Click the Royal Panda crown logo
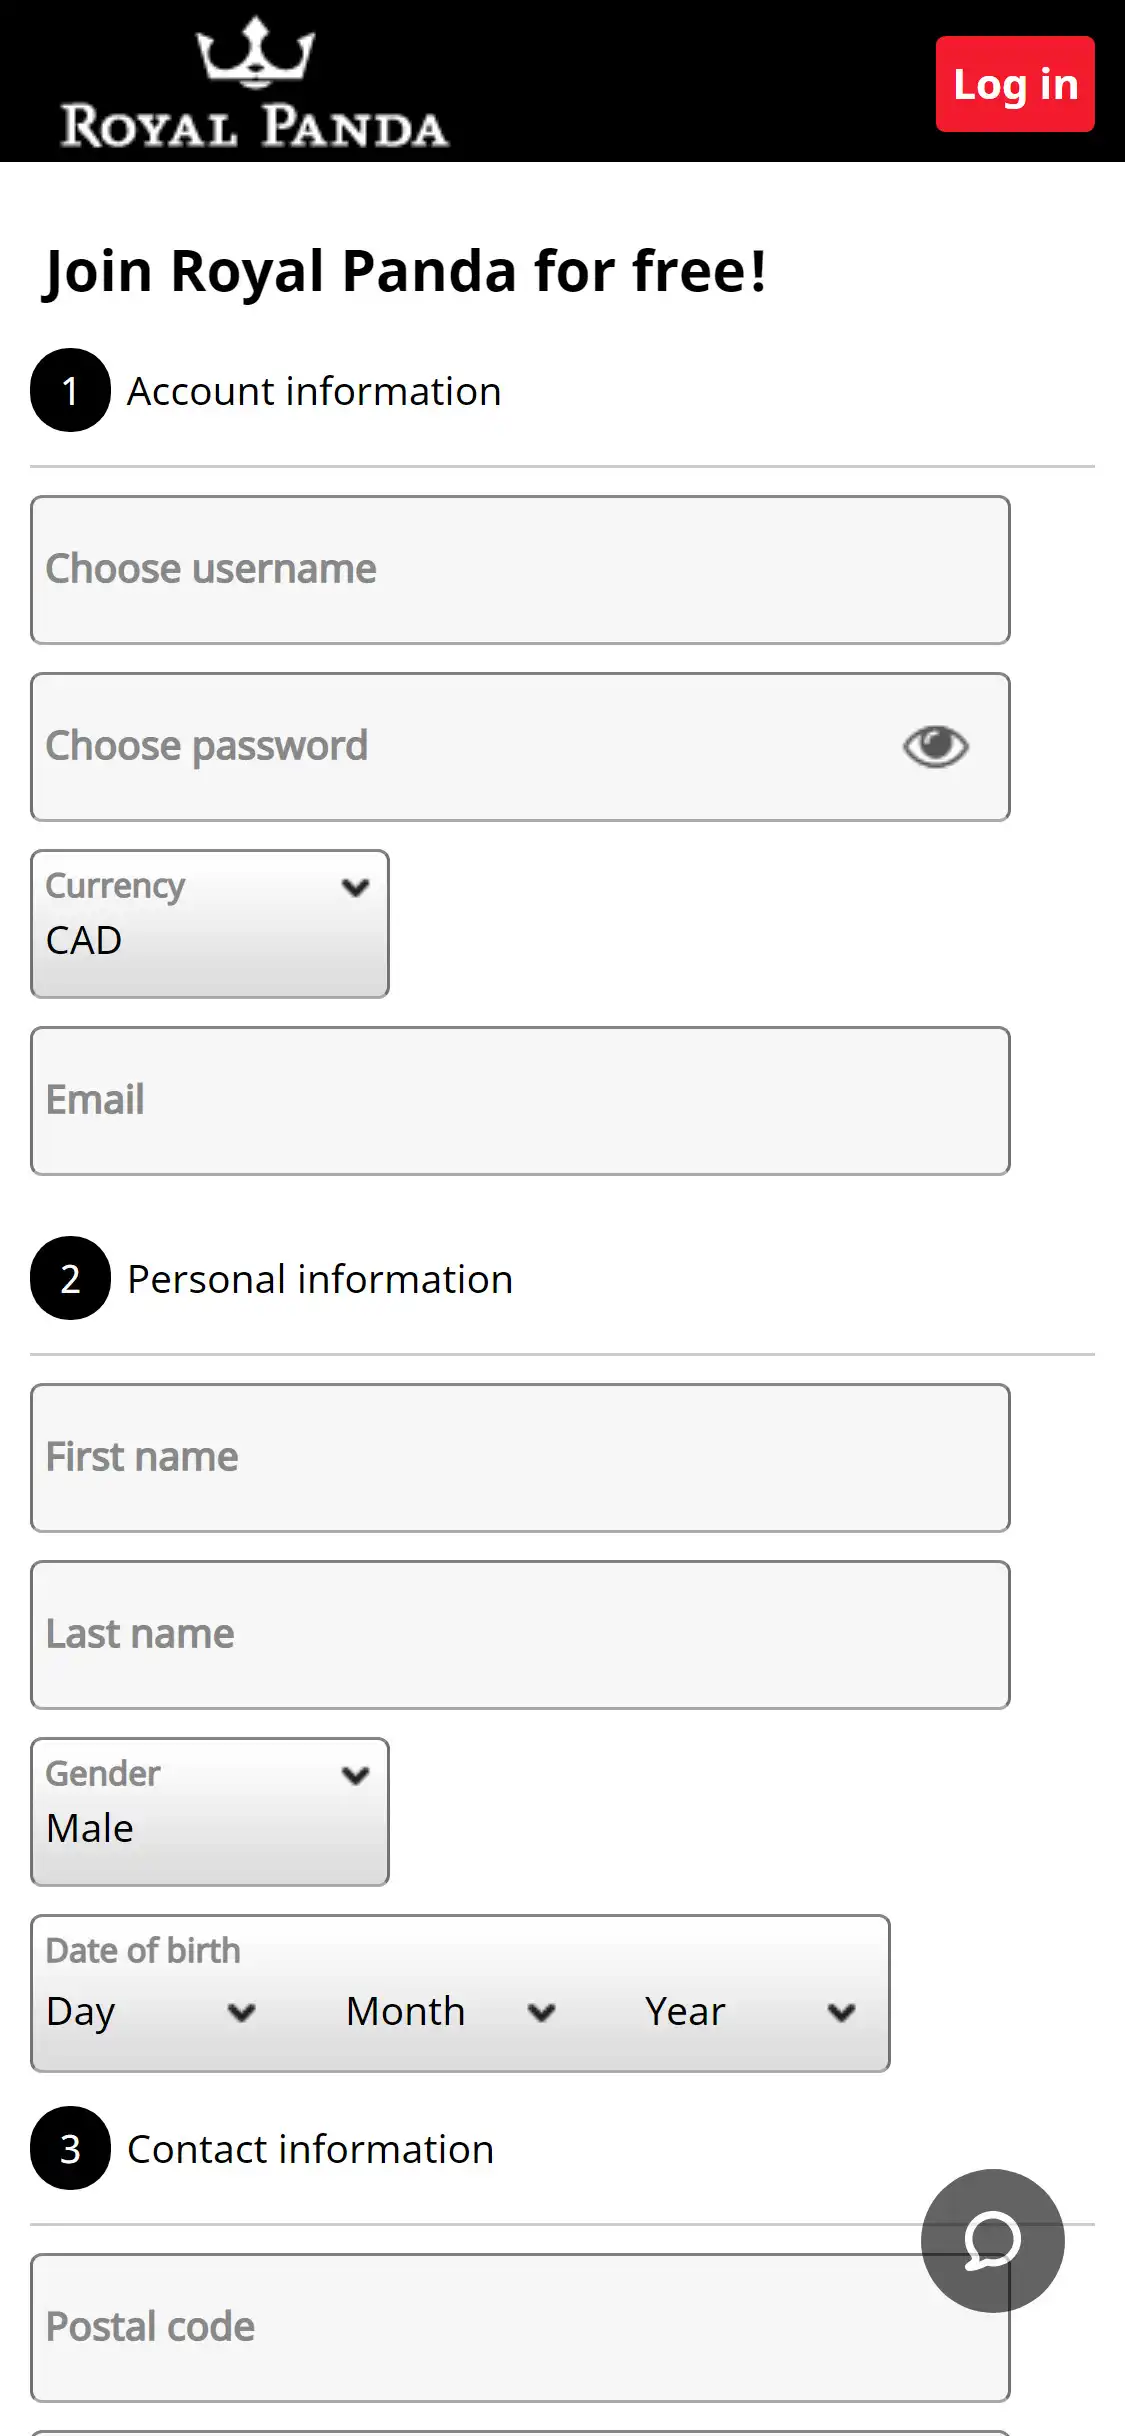Viewport: 1125px width, 2436px height. pyautogui.click(x=255, y=50)
